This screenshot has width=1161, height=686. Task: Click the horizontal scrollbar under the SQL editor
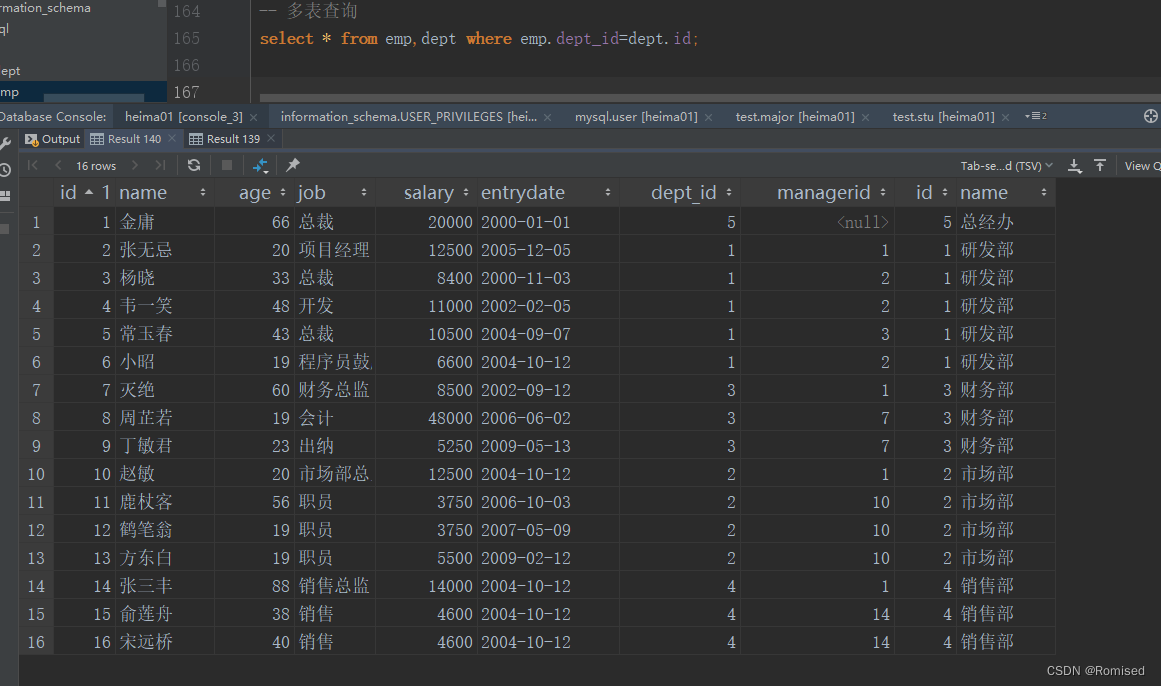pos(709,98)
